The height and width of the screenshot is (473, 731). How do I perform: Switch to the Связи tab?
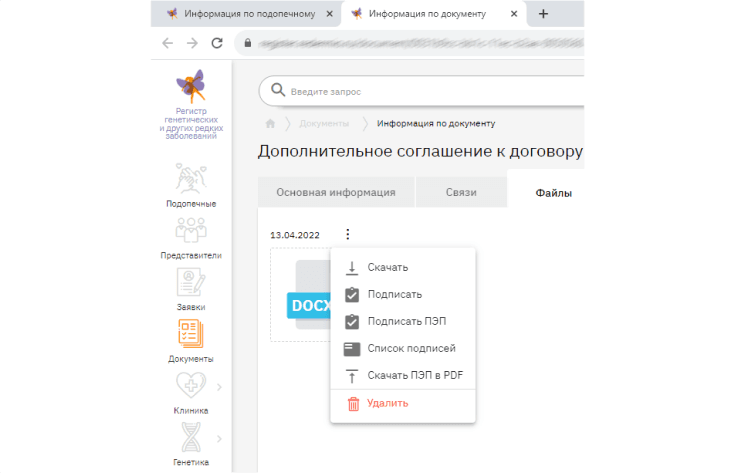coord(461,192)
